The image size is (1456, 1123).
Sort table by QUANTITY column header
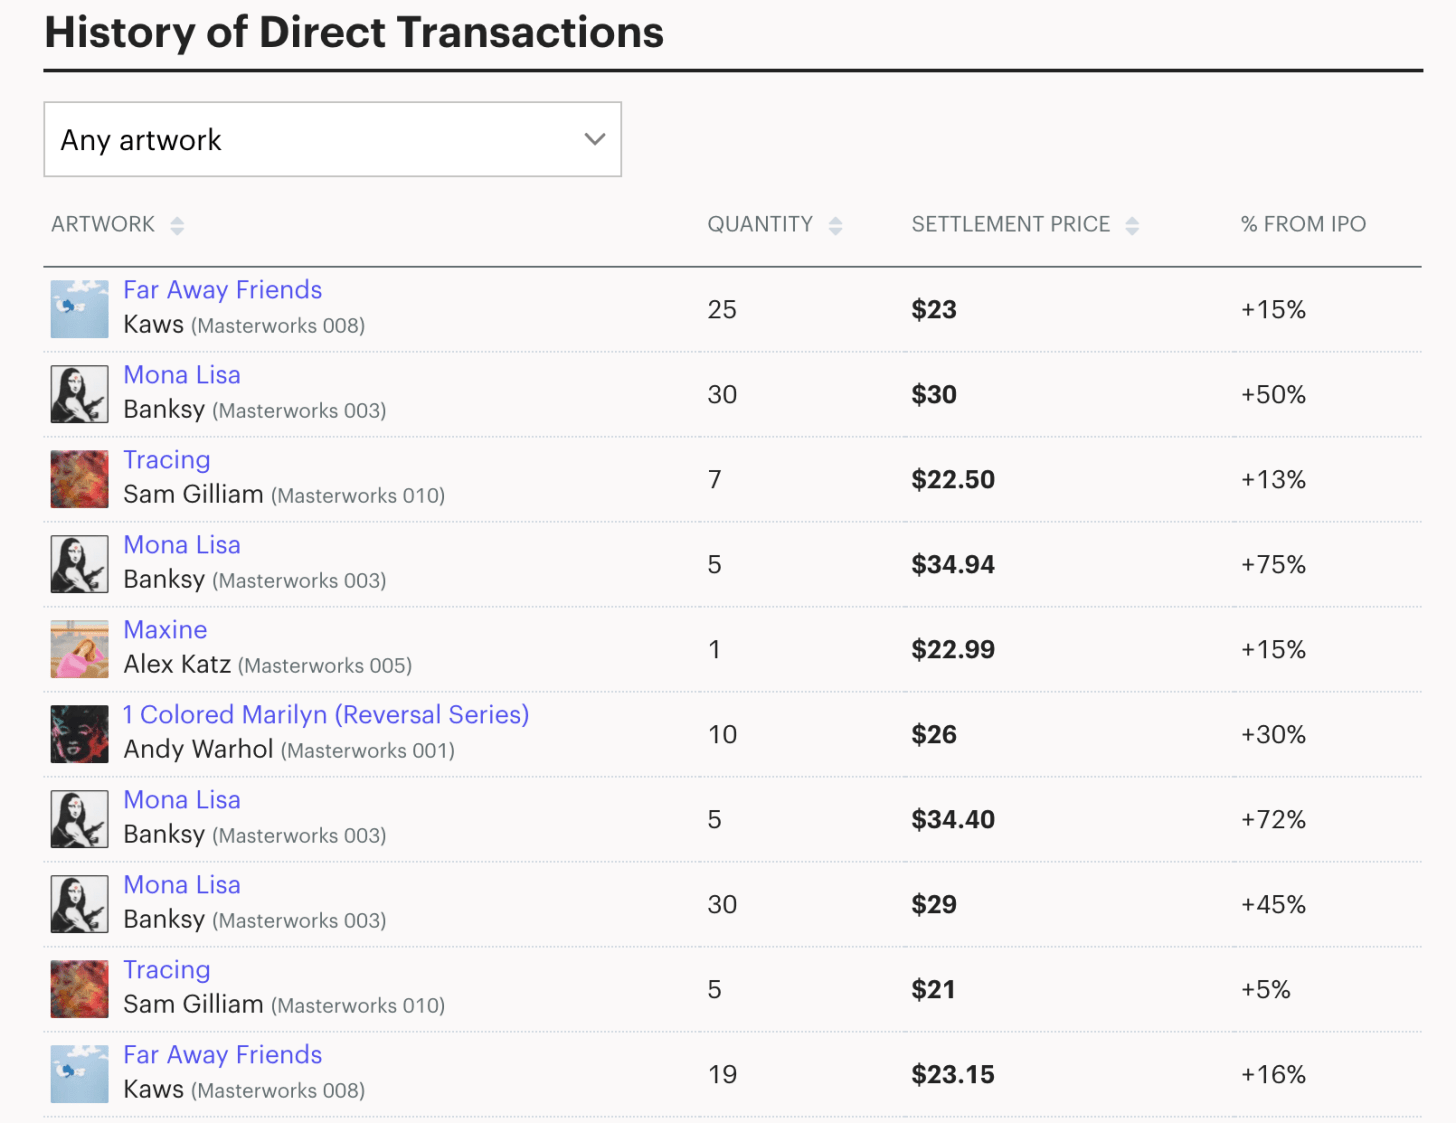click(761, 224)
